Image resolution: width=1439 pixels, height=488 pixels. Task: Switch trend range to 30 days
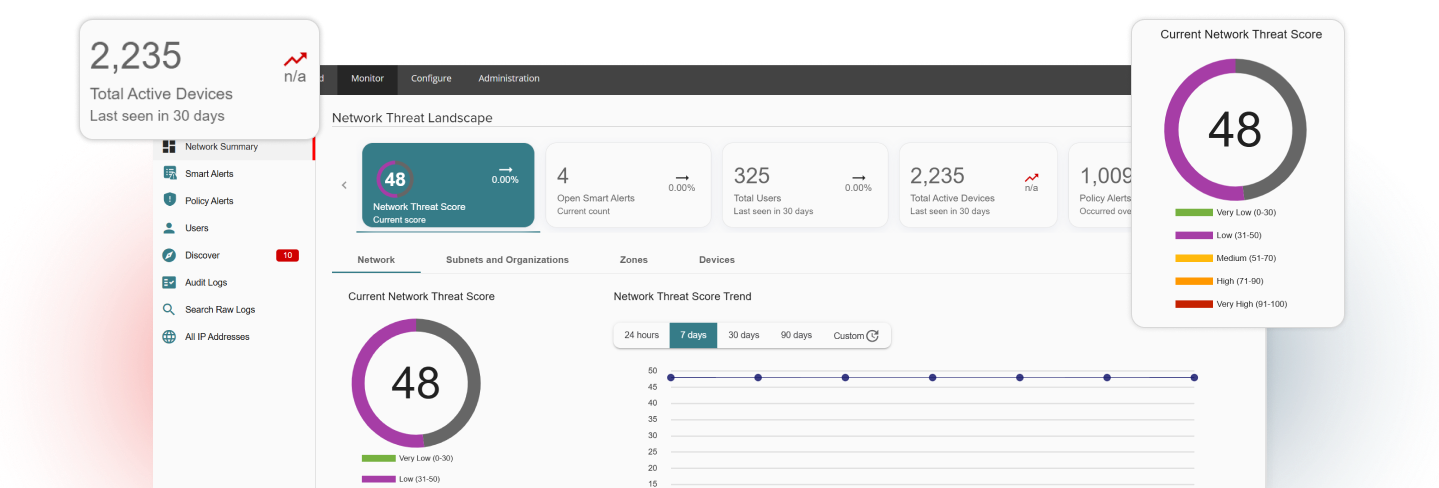[x=743, y=335]
